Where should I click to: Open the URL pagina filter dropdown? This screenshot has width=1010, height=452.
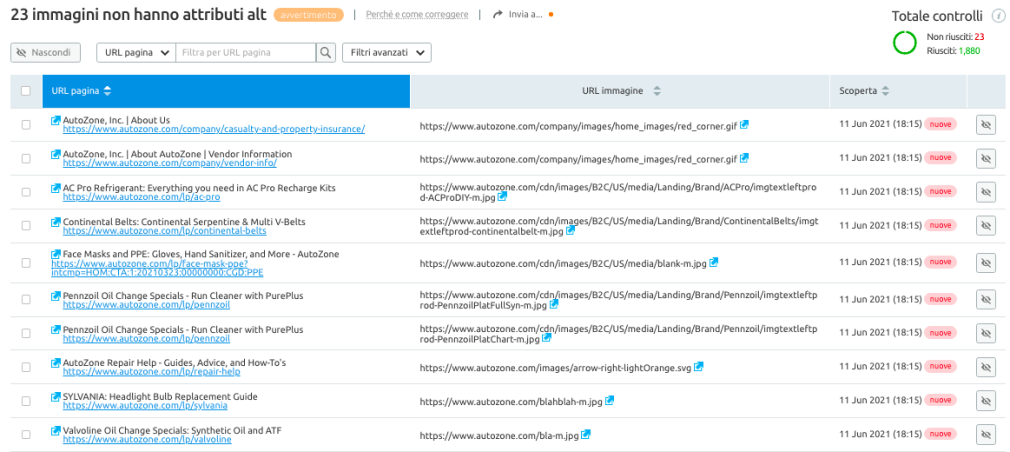tap(136, 53)
